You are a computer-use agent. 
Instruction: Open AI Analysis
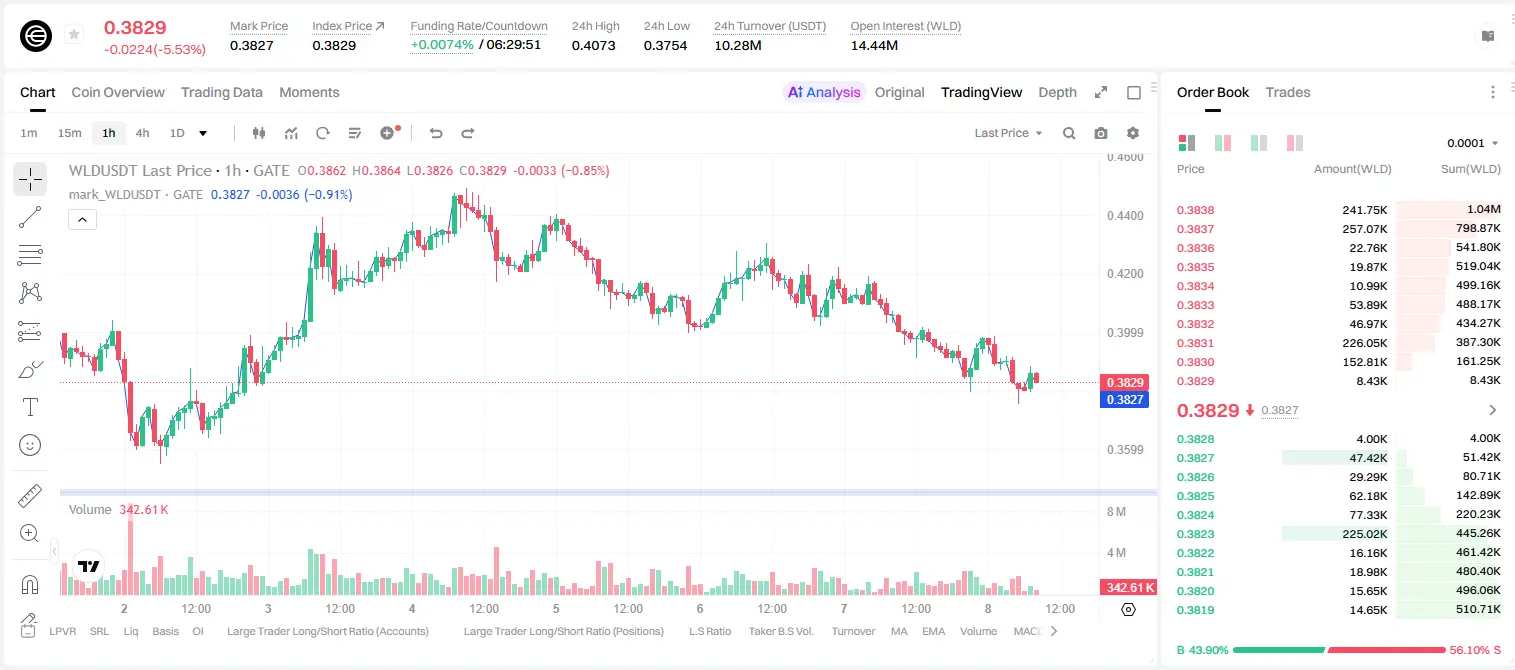[824, 92]
